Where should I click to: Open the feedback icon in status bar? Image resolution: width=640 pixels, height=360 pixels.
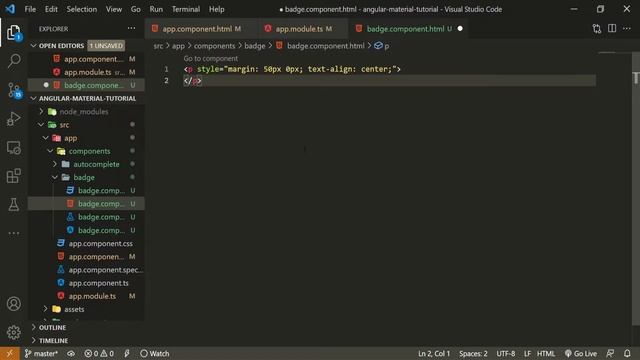(610, 353)
